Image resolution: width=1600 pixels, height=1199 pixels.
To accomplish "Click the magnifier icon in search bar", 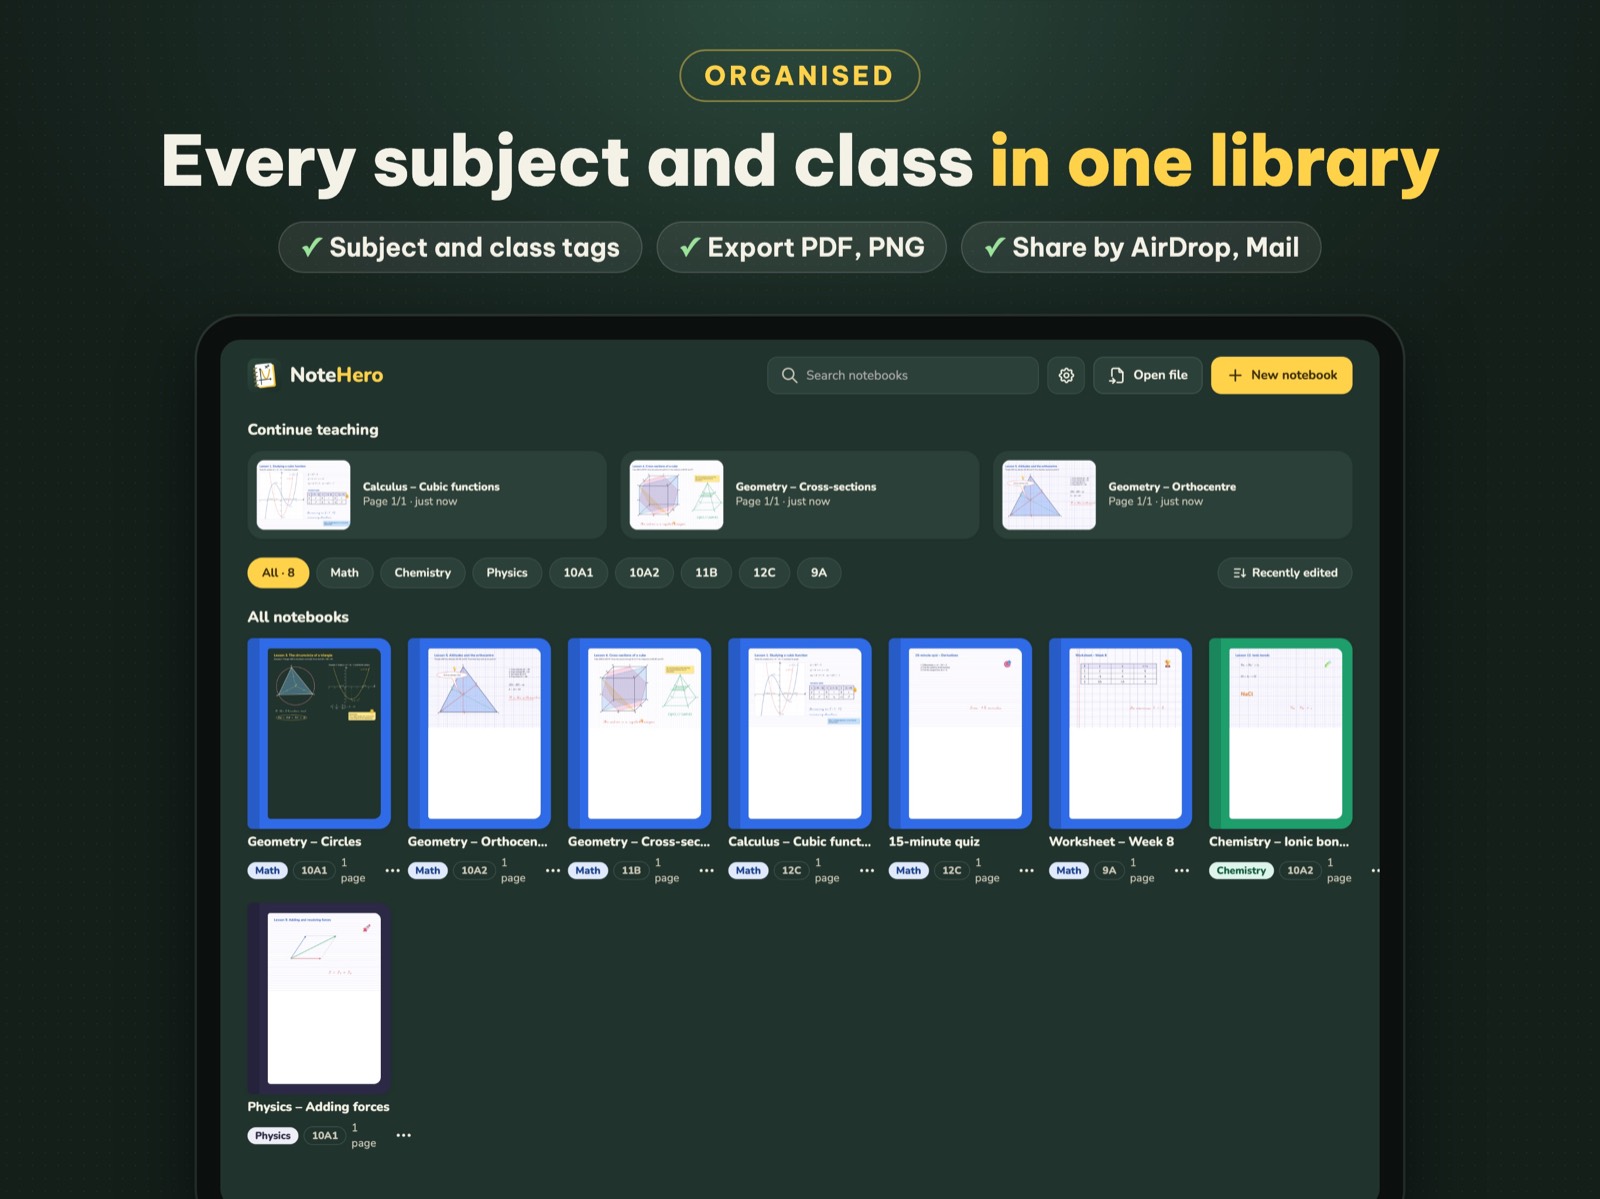I will tap(789, 375).
